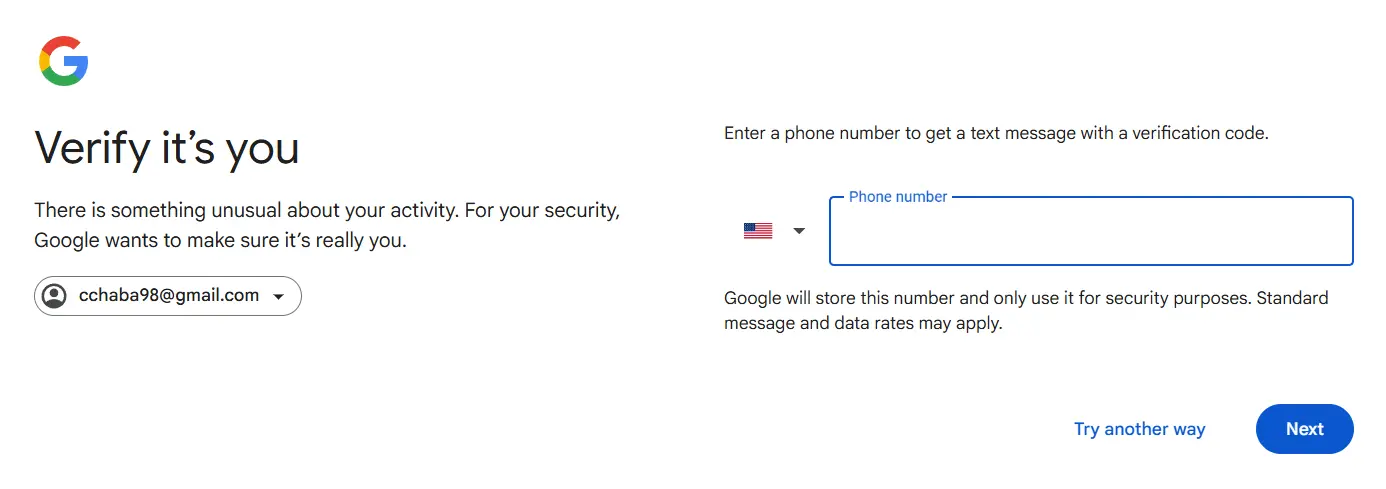Click the 'something unusual about your activity' sentence
The height and width of the screenshot is (489, 1386).
276,211
